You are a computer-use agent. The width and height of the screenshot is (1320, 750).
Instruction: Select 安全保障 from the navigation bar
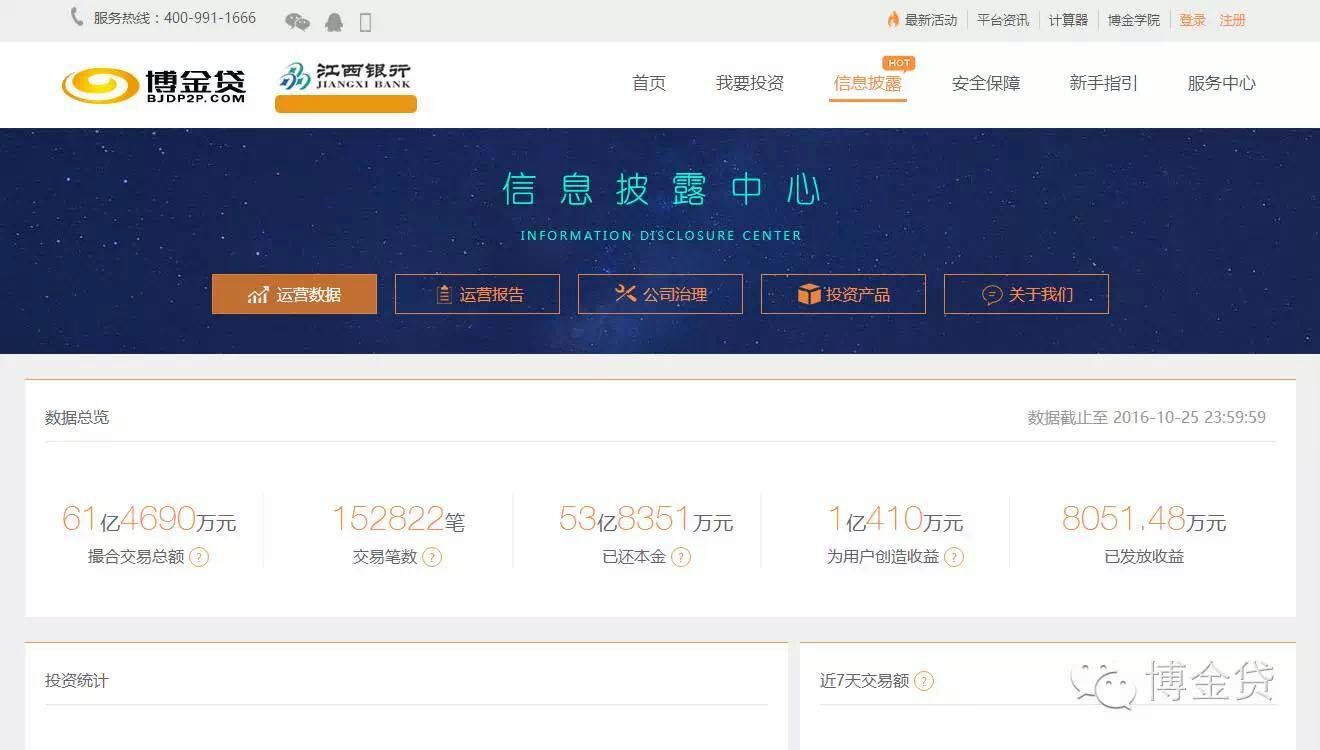(986, 83)
